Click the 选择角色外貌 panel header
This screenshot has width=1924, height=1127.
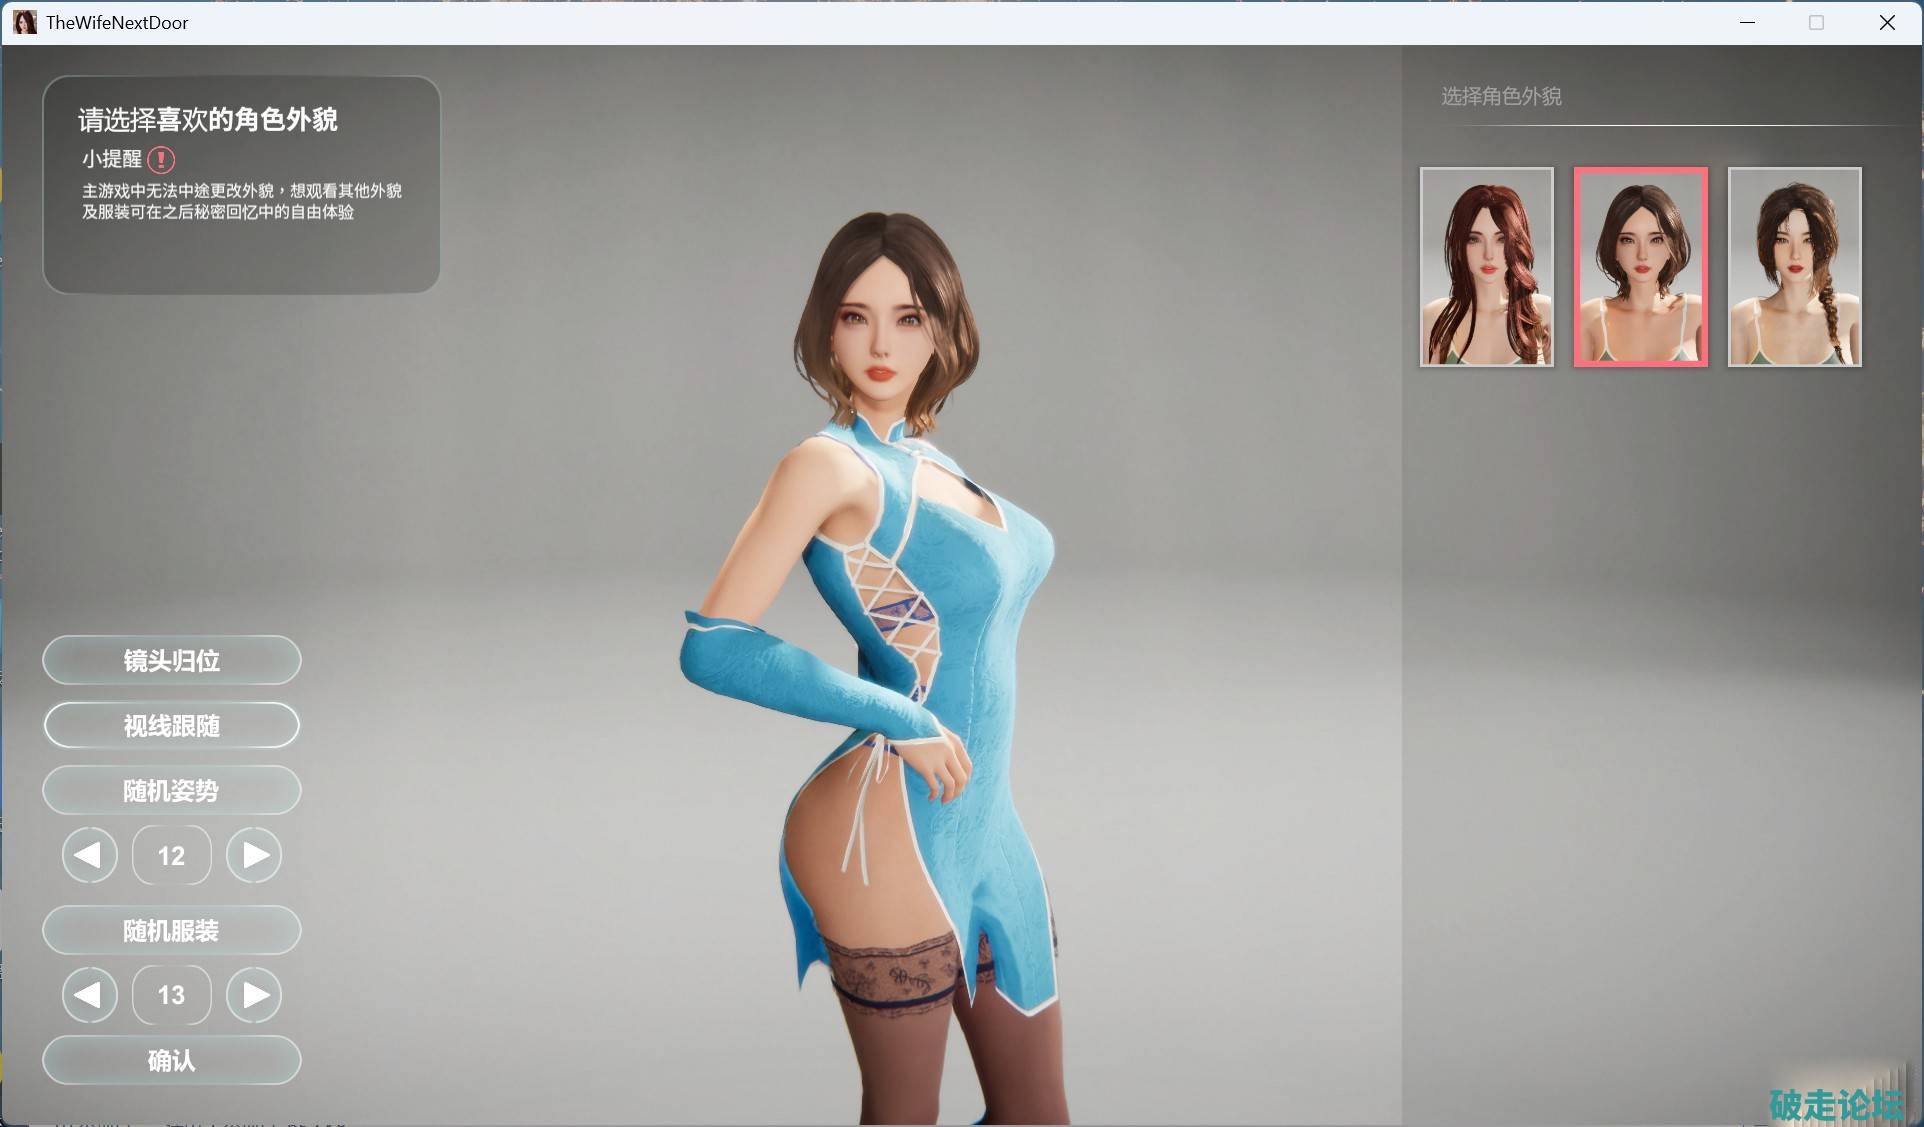pos(1501,96)
